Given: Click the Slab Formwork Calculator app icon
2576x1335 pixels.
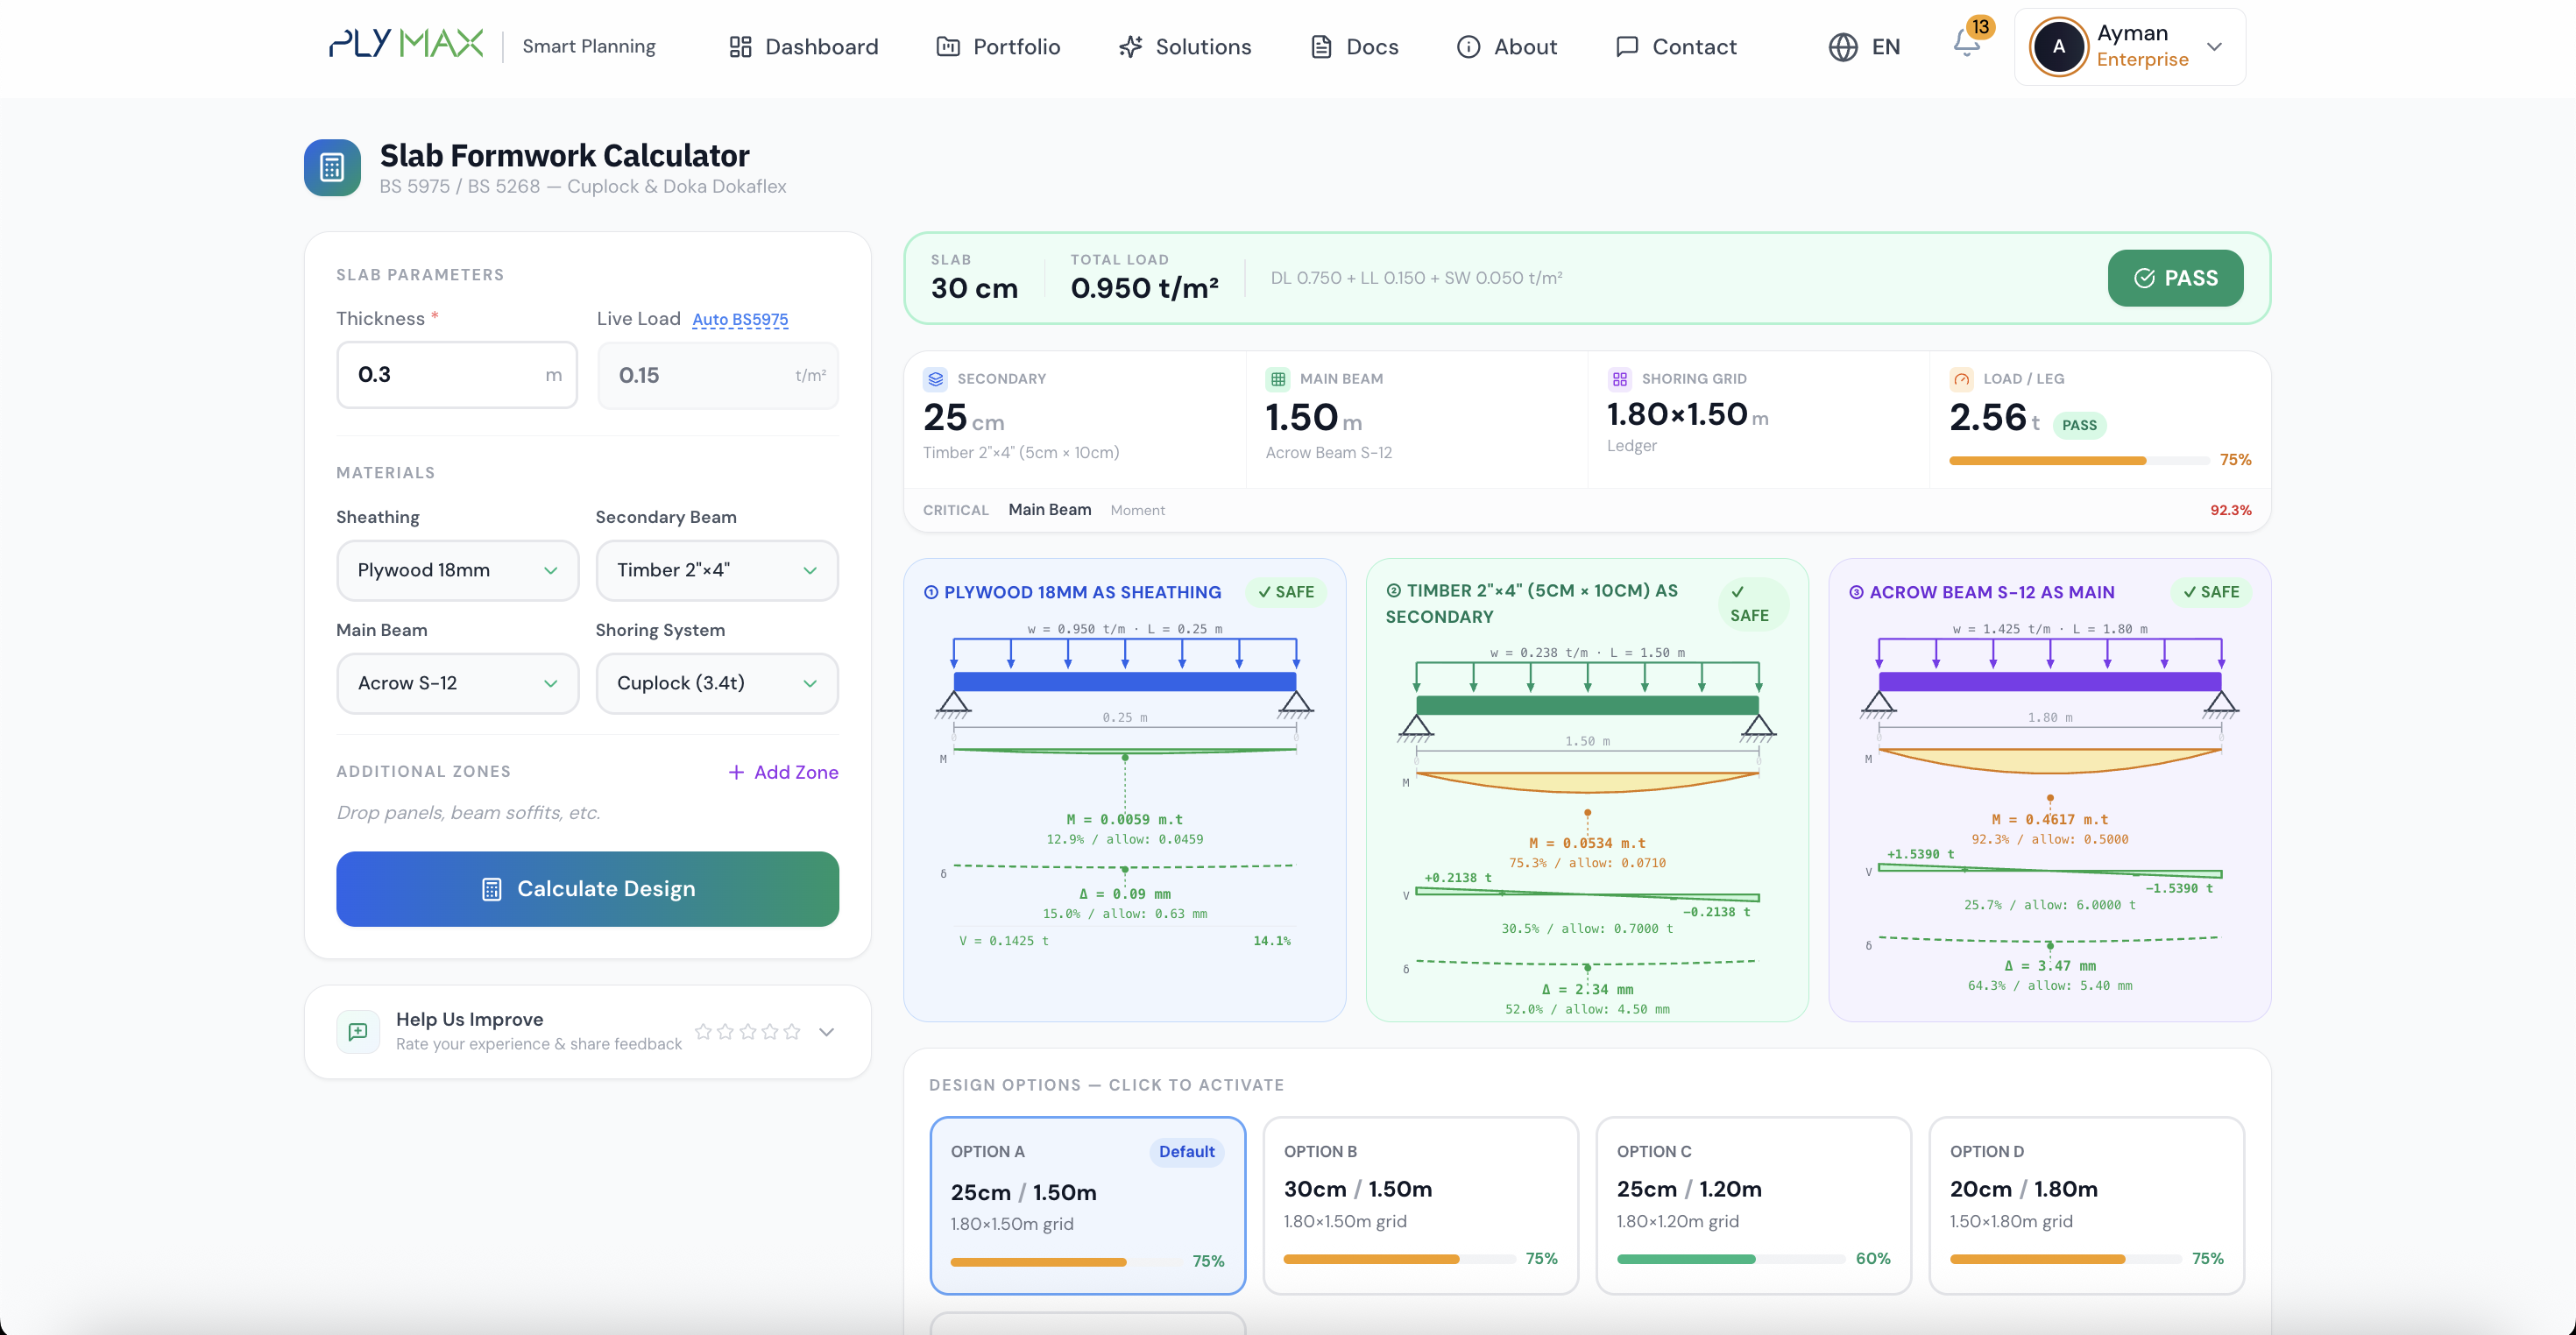Looking at the screenshot, I should [332, 167].
